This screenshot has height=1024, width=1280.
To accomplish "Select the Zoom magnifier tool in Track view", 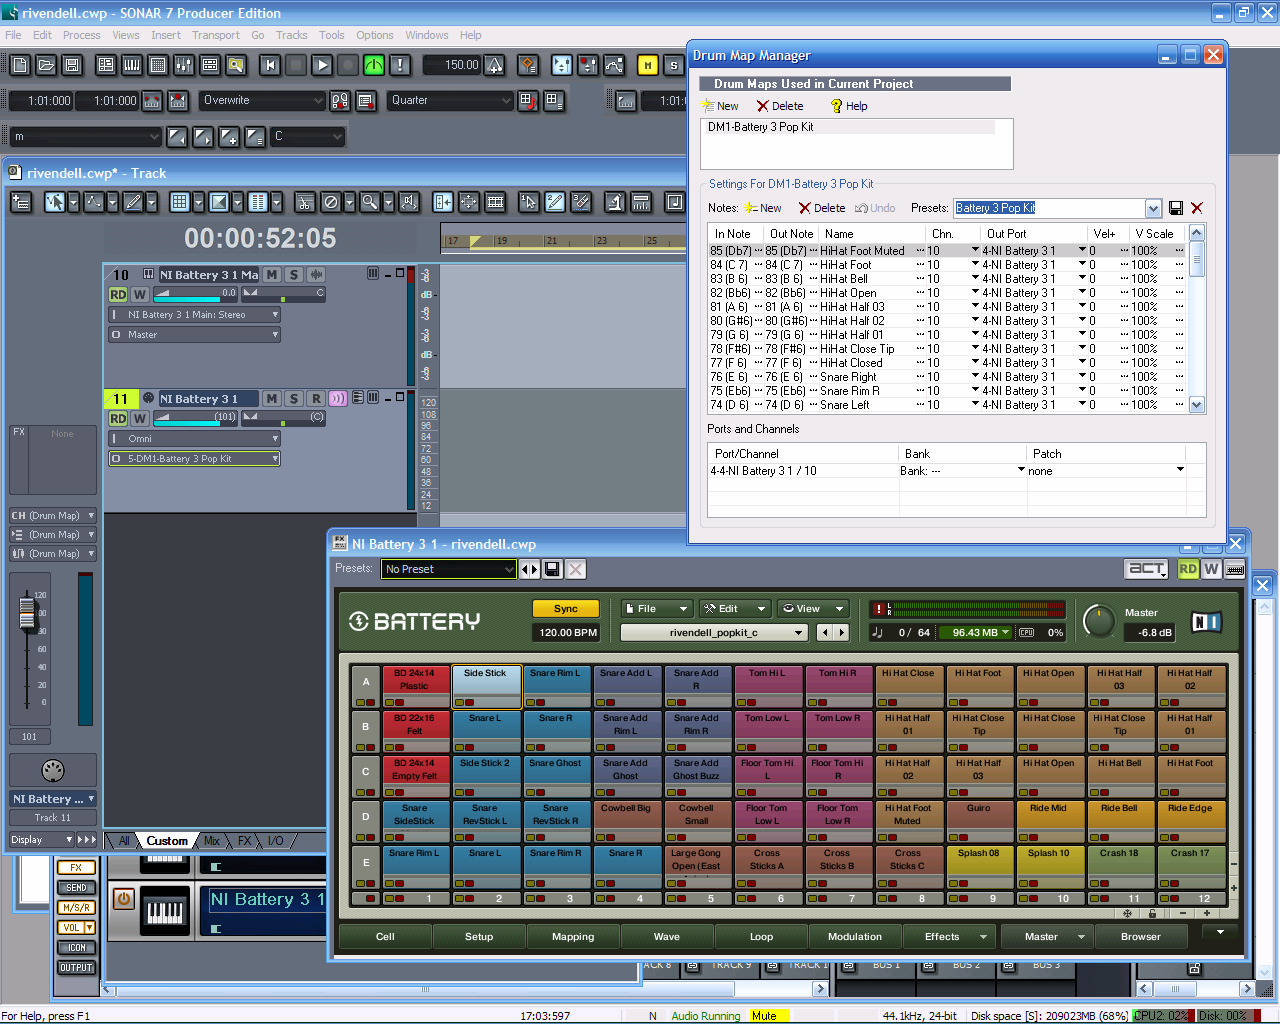I will [x=369, y=202].
